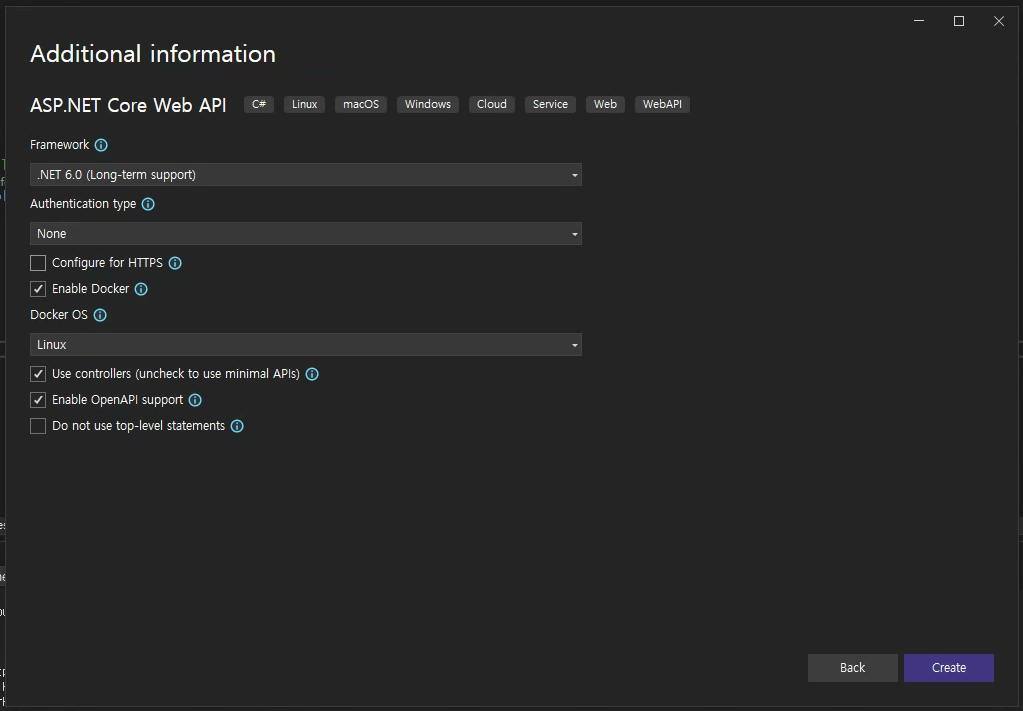Click the Service tag
Viewport: 1023px width, 711px height.
pos(550,104)
